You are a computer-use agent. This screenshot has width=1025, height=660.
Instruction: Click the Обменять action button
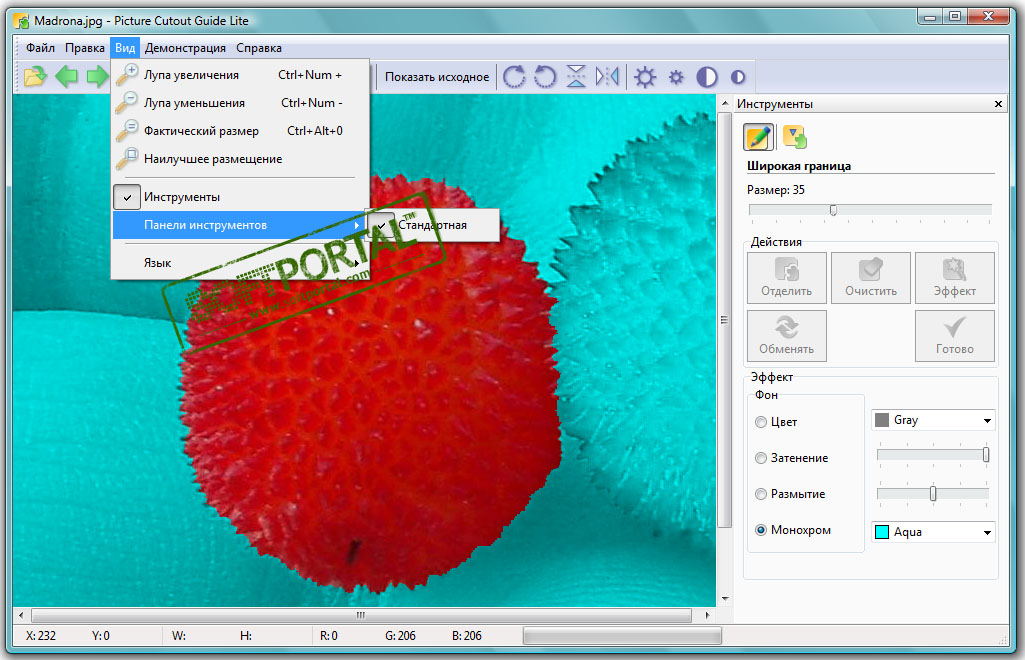click(786, 336)
